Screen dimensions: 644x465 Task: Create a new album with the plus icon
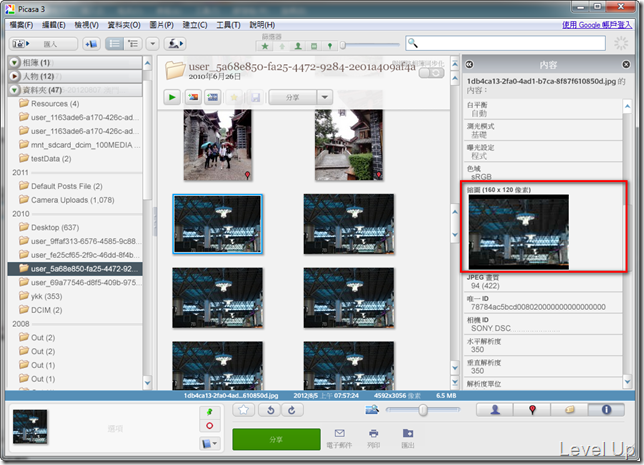[x=91, y=44]
